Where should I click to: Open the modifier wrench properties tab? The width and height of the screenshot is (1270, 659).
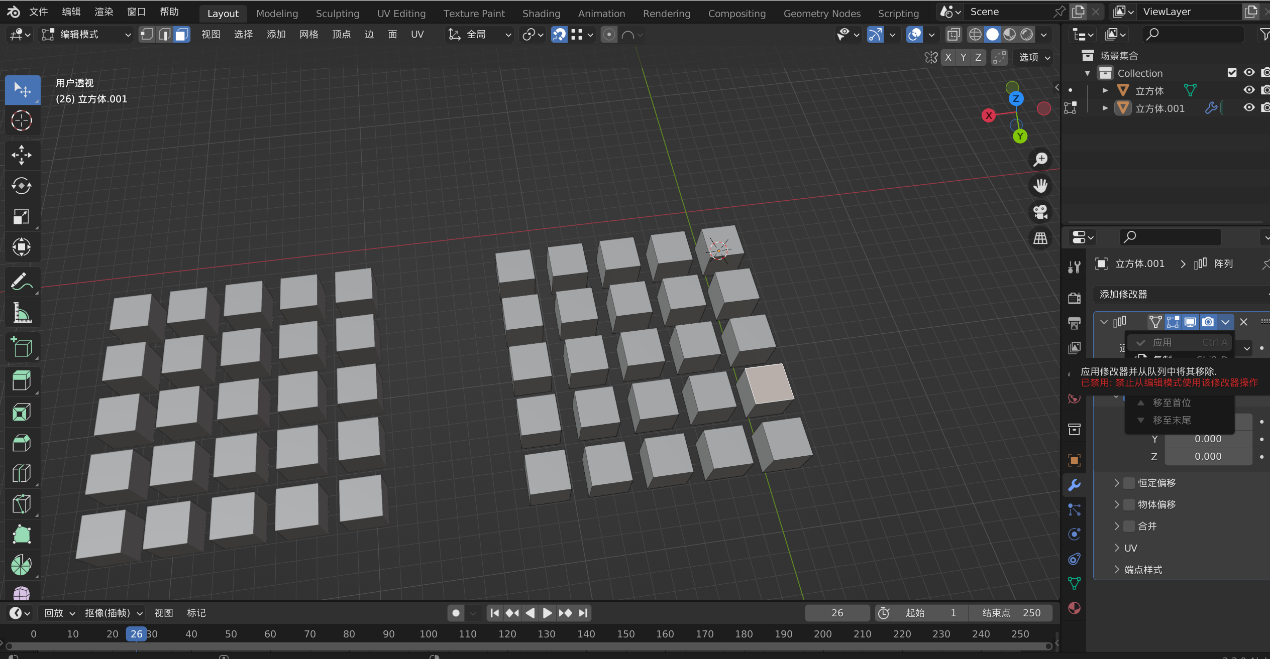pos(1074,485)
